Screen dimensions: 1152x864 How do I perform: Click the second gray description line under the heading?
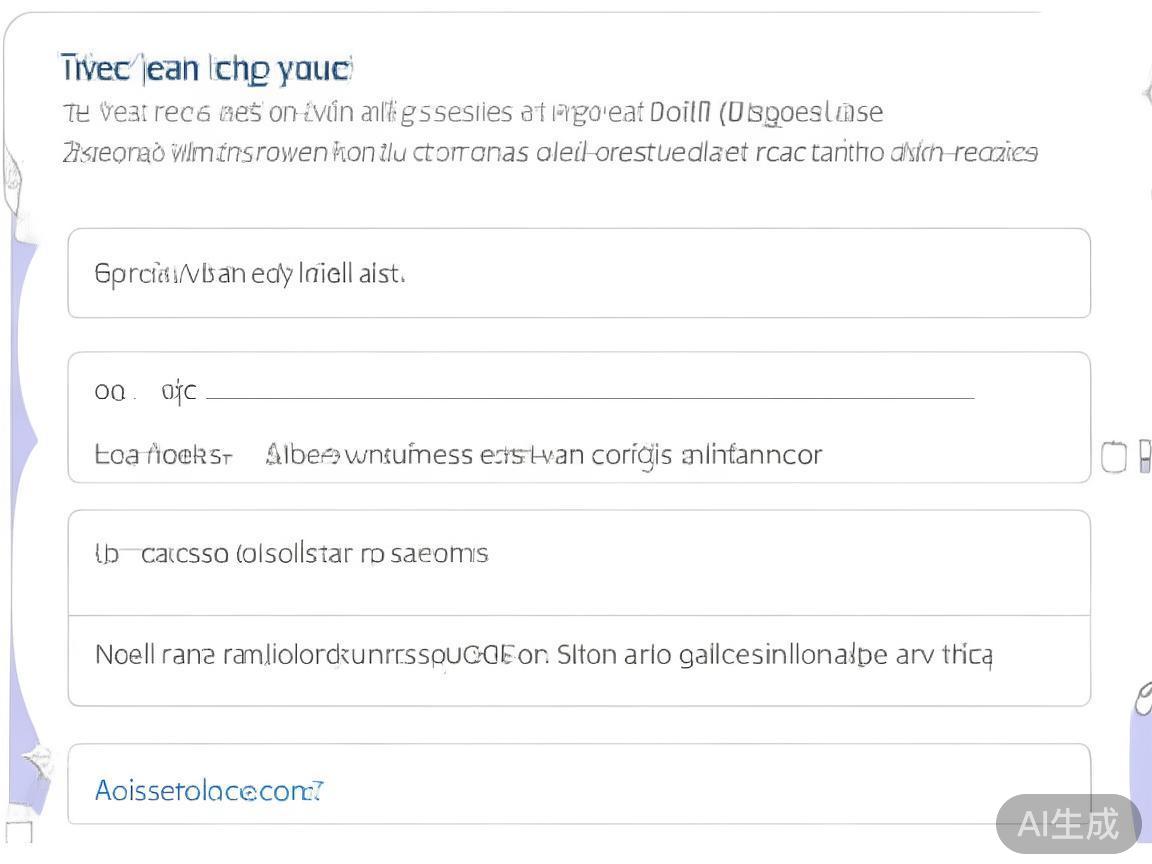pos(549,153)
